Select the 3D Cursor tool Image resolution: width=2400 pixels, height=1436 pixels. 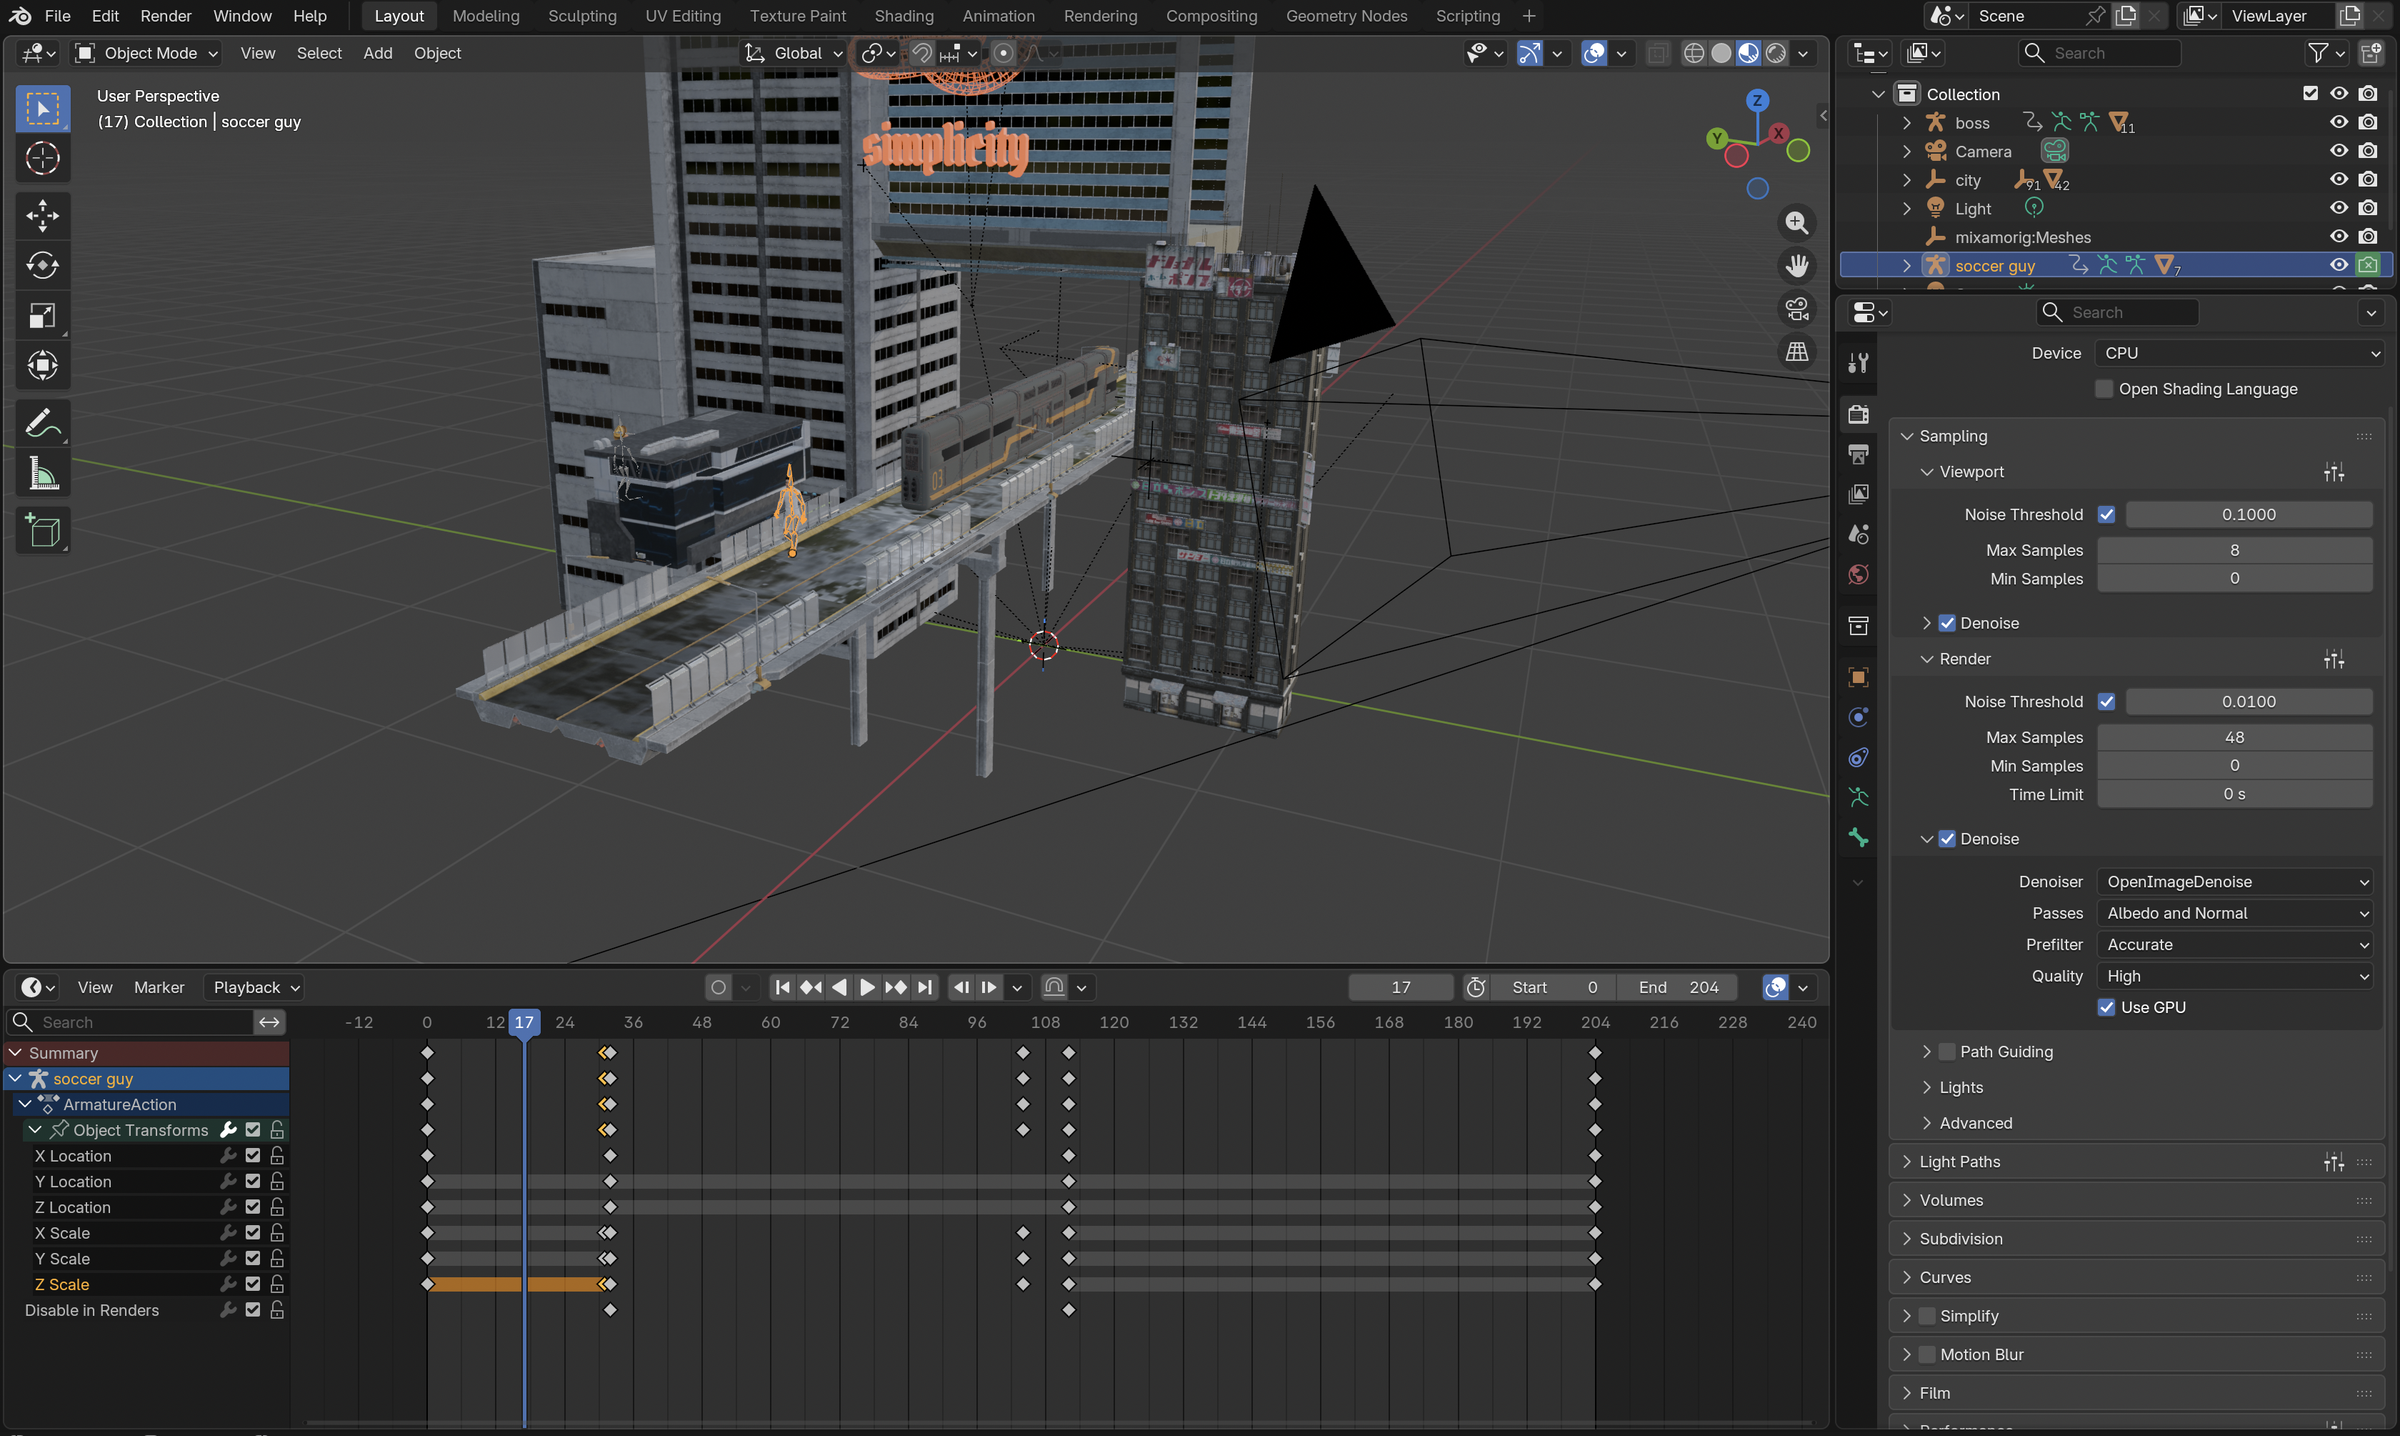42,158
